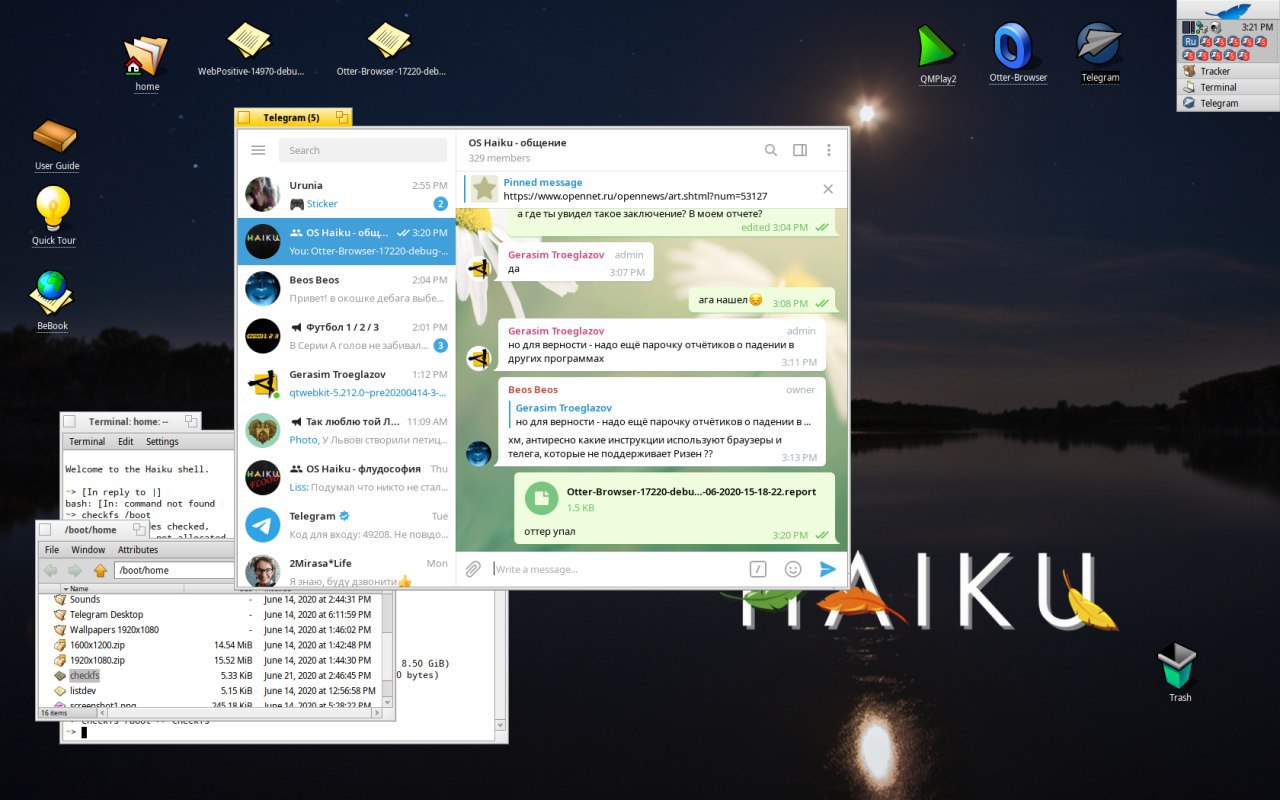Screen dimensions: 1280x800
Task: Click the Tracker window vertical scrollbar down arrow
Action: pos(388,701)
